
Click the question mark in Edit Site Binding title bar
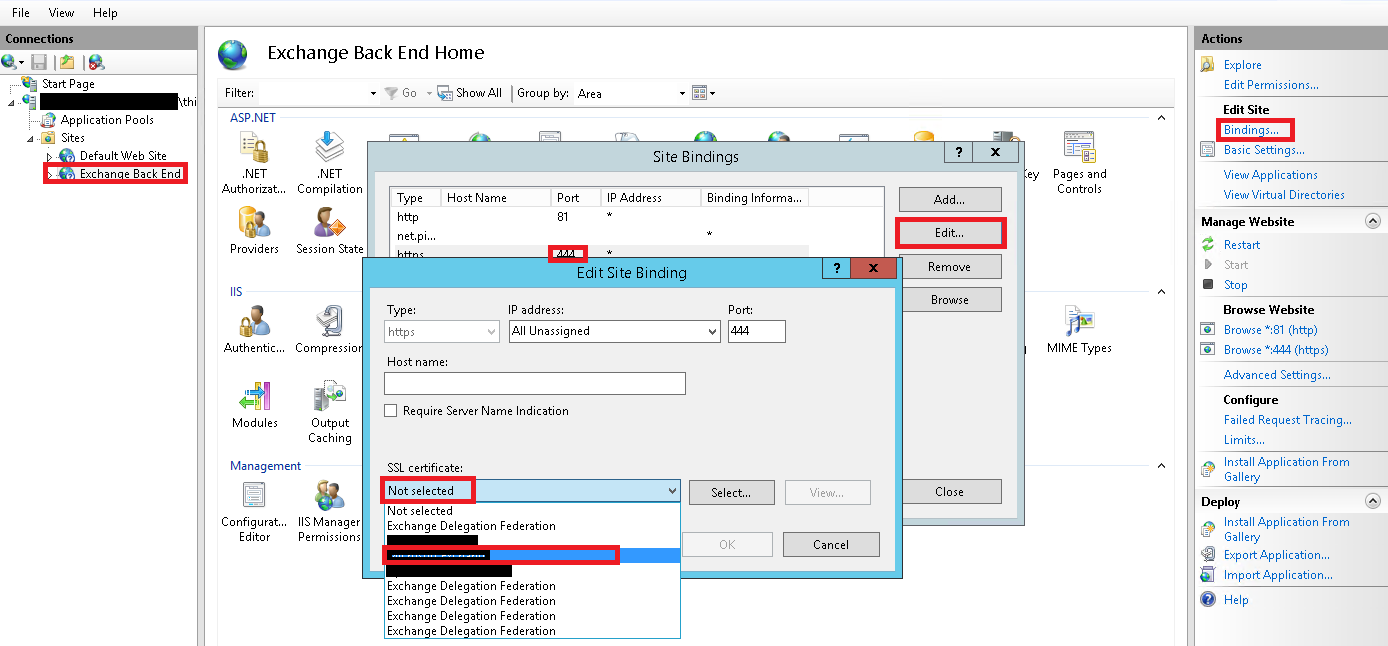click(836, 269)
